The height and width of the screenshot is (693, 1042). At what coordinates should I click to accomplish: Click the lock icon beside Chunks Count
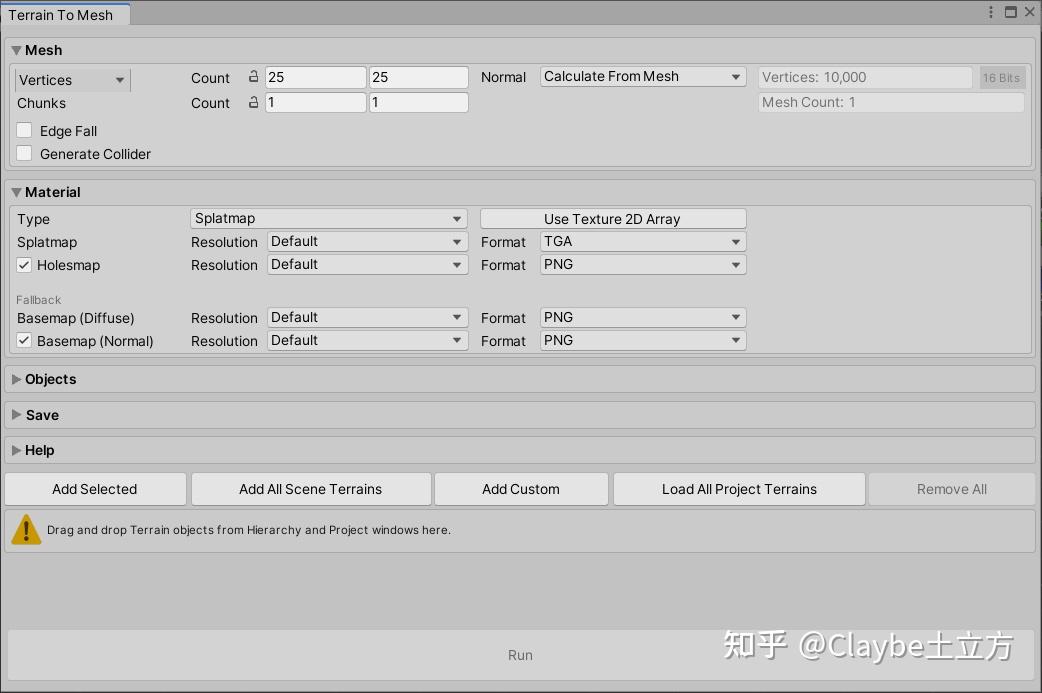pos(253,102)
